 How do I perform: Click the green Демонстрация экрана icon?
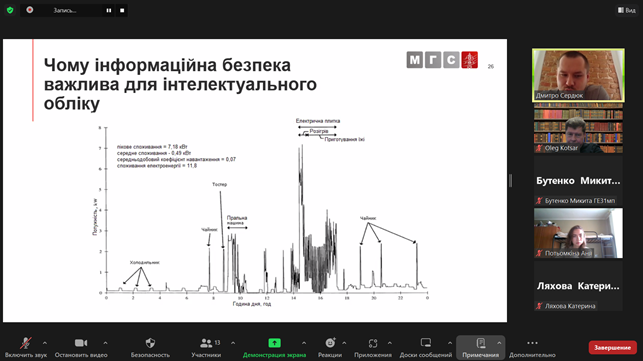tap(274, 343)
